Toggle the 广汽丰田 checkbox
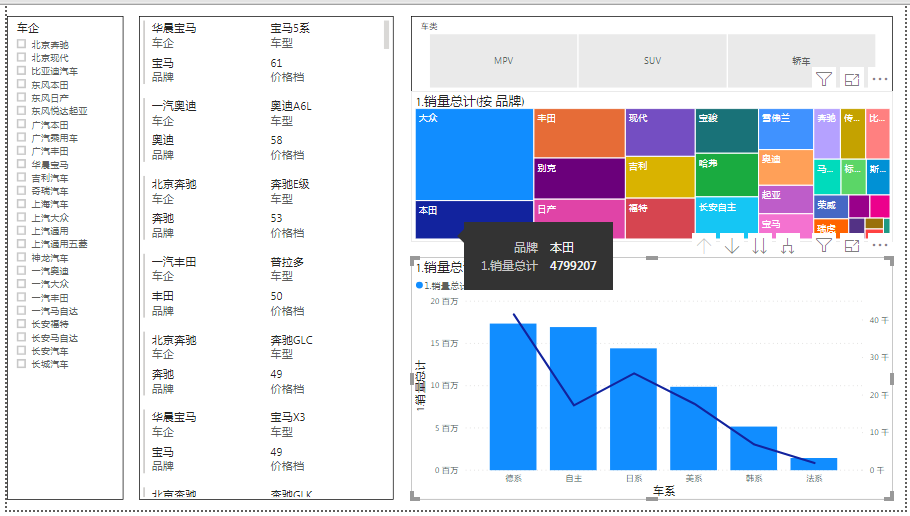 point(21,150)
